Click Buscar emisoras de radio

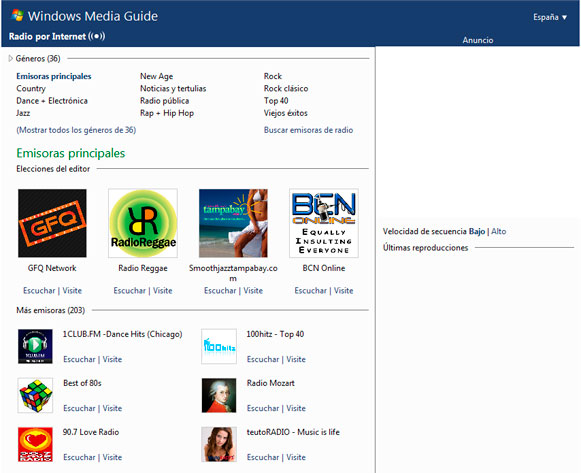point(308,130)
